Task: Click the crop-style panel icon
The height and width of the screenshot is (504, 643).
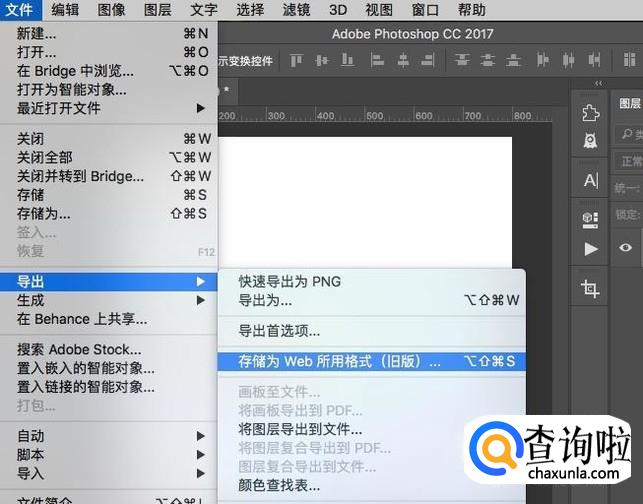Action: [x=590, y=289]
